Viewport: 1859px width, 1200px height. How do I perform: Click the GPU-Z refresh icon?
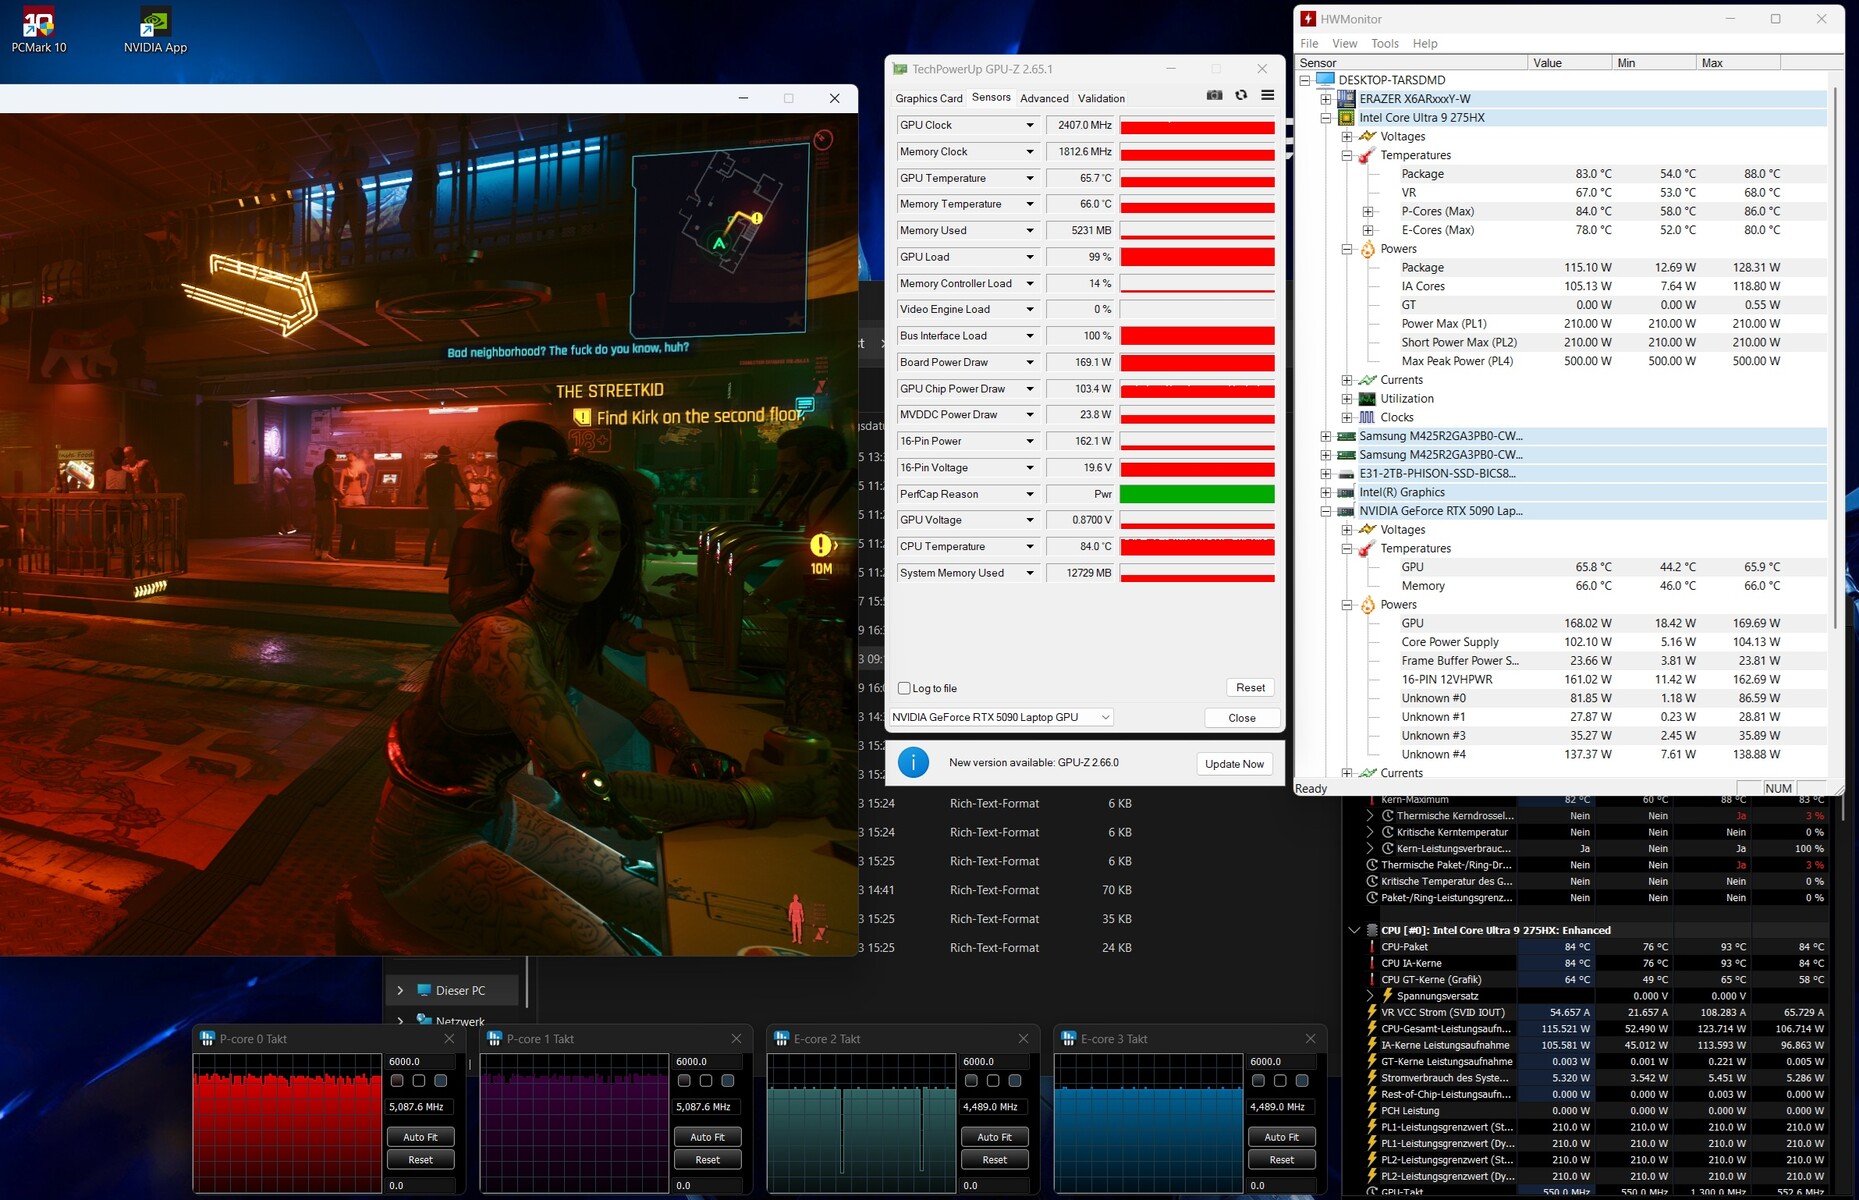pos(1241,95)
